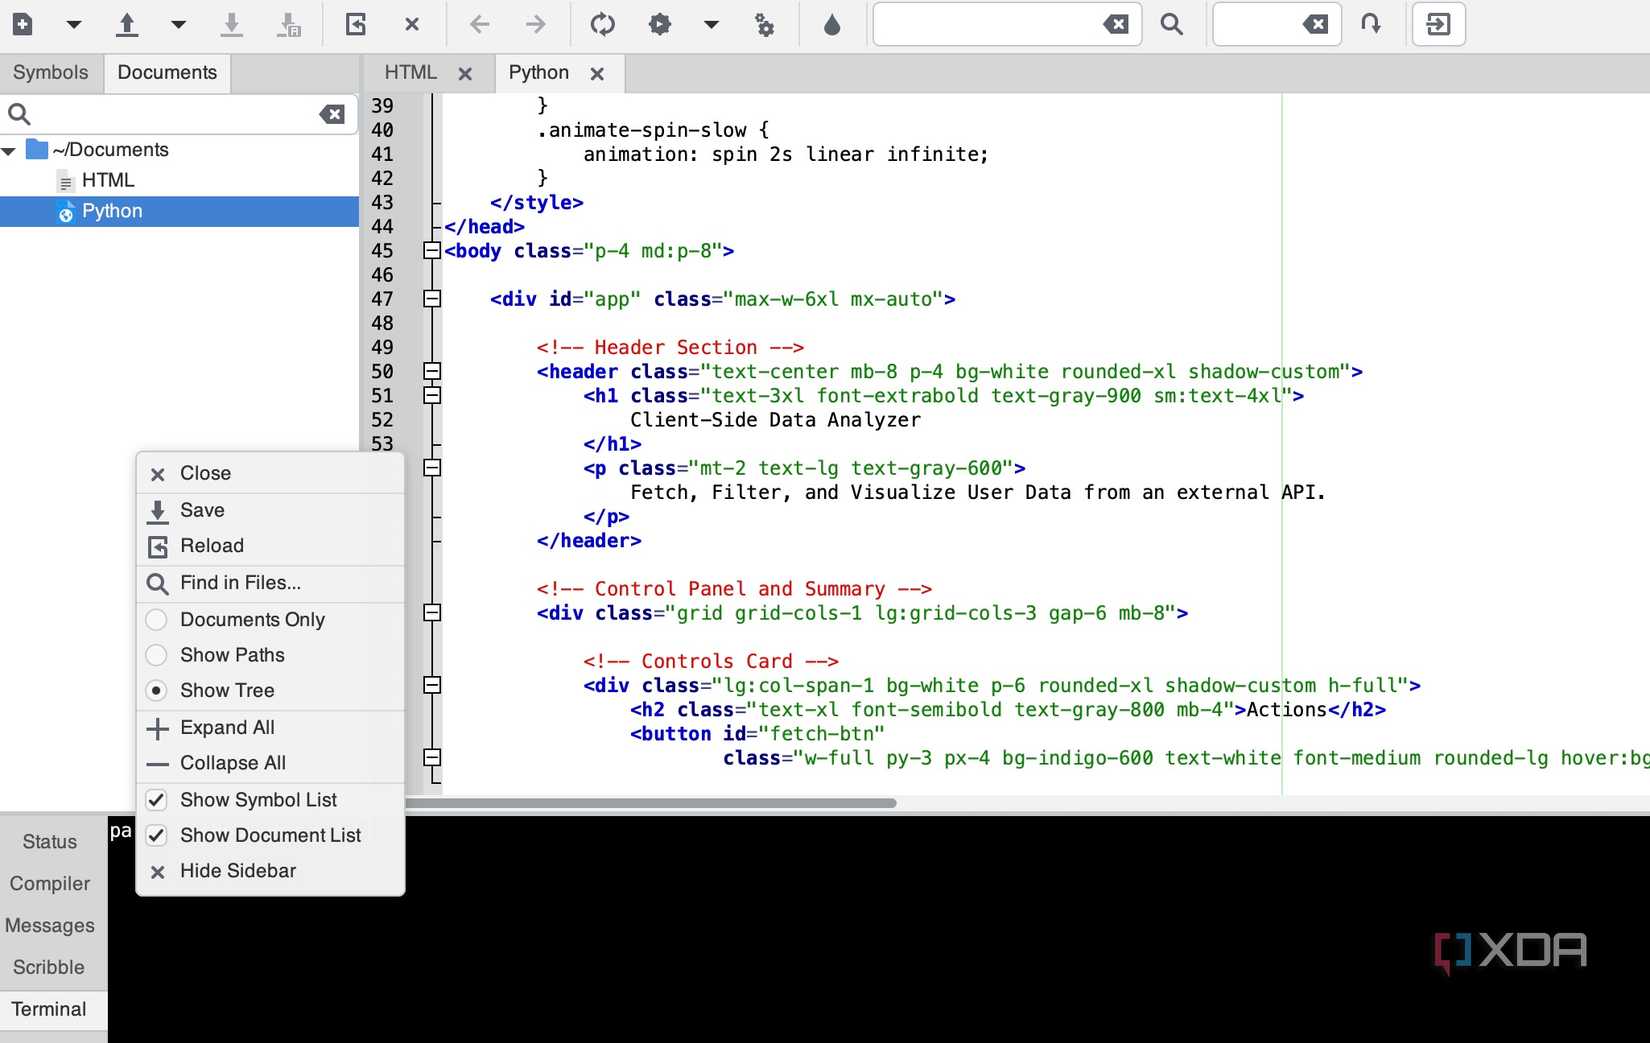
Task: Run the search with the magnifier icon
Action: [x=1171, y=24]
